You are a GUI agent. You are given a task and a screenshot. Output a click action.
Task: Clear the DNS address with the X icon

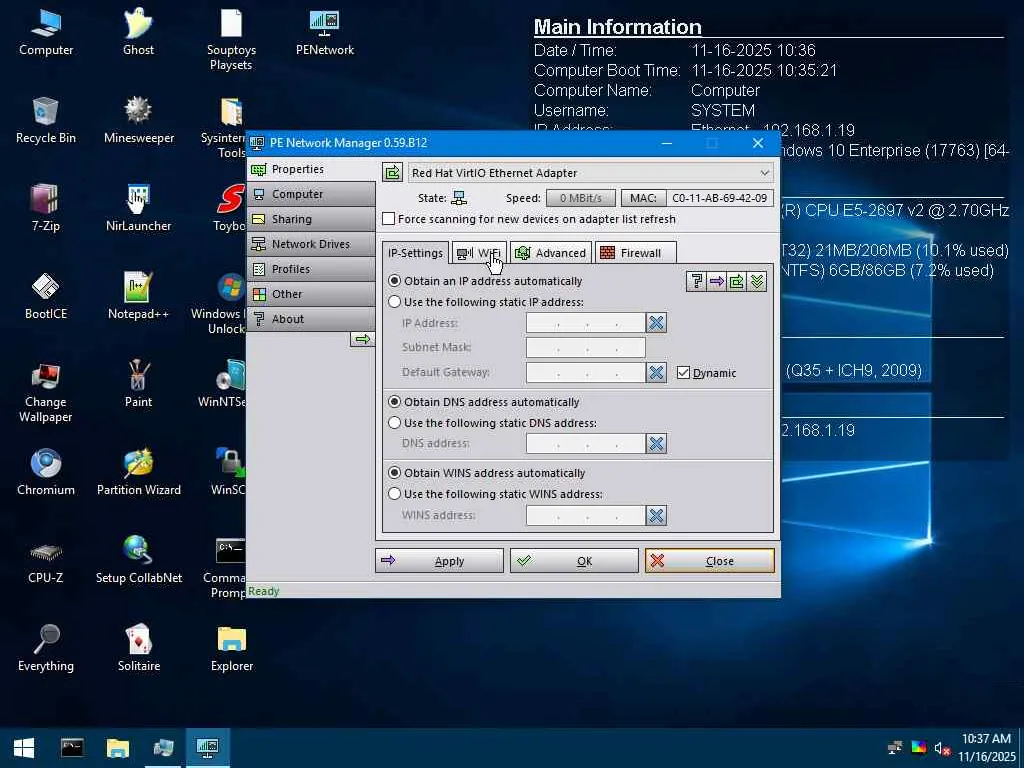coord(656,443)
